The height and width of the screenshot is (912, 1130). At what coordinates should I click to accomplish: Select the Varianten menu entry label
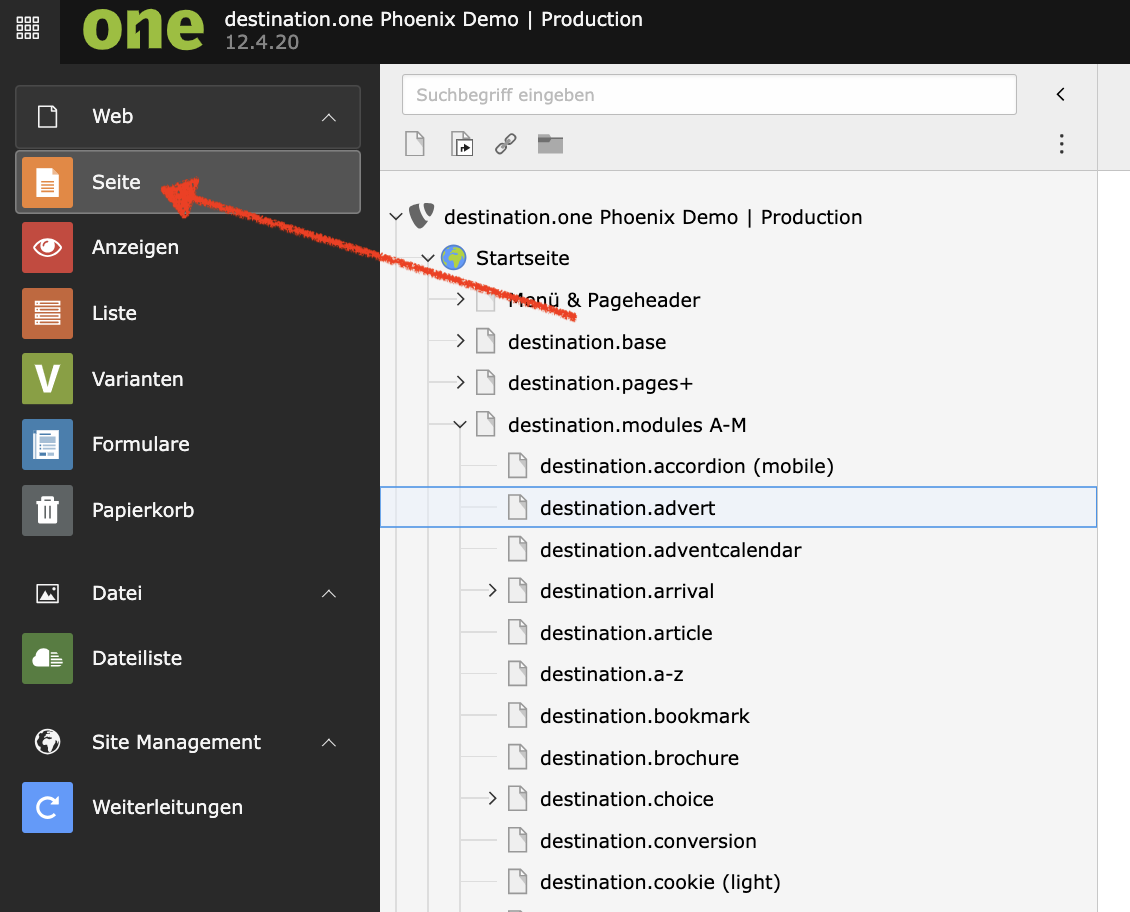click(x=138, y=379)
